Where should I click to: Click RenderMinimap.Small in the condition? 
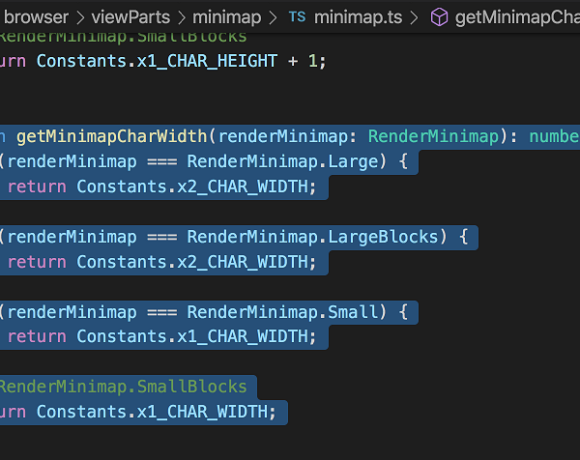[283, 312]
